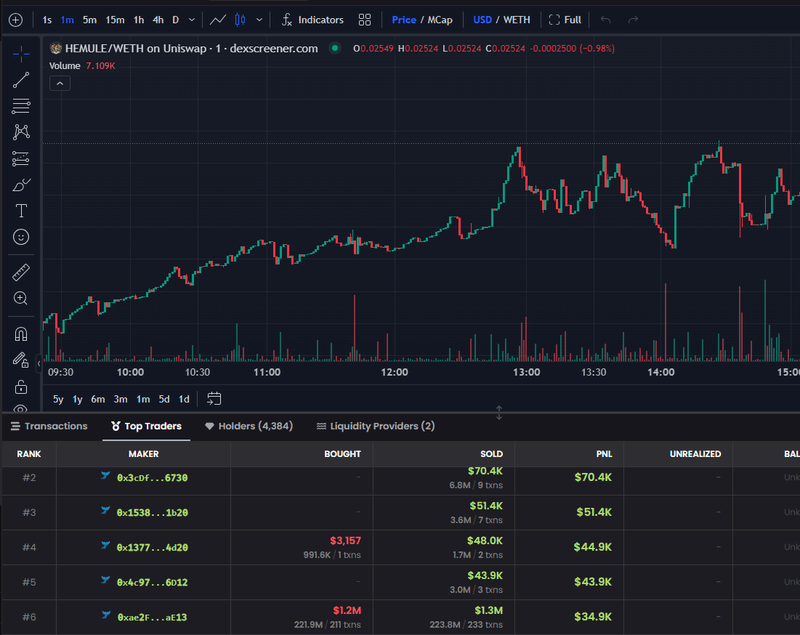Collapse the indicator legend under Volume

click(59, 83)
